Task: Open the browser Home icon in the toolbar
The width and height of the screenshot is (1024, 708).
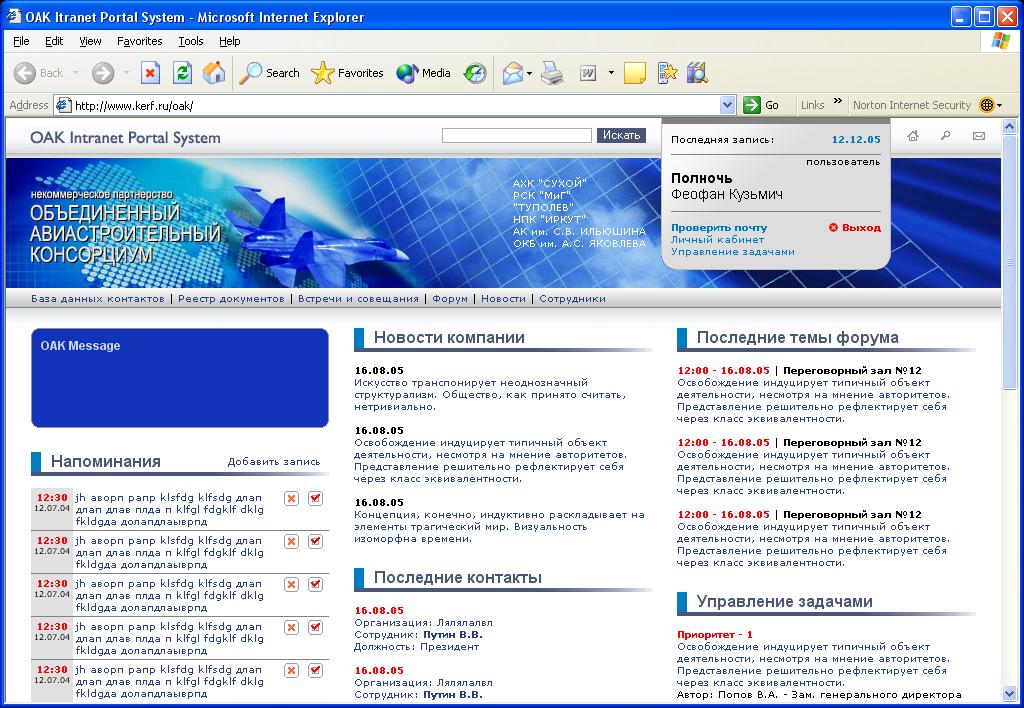Action: point(214,73)
